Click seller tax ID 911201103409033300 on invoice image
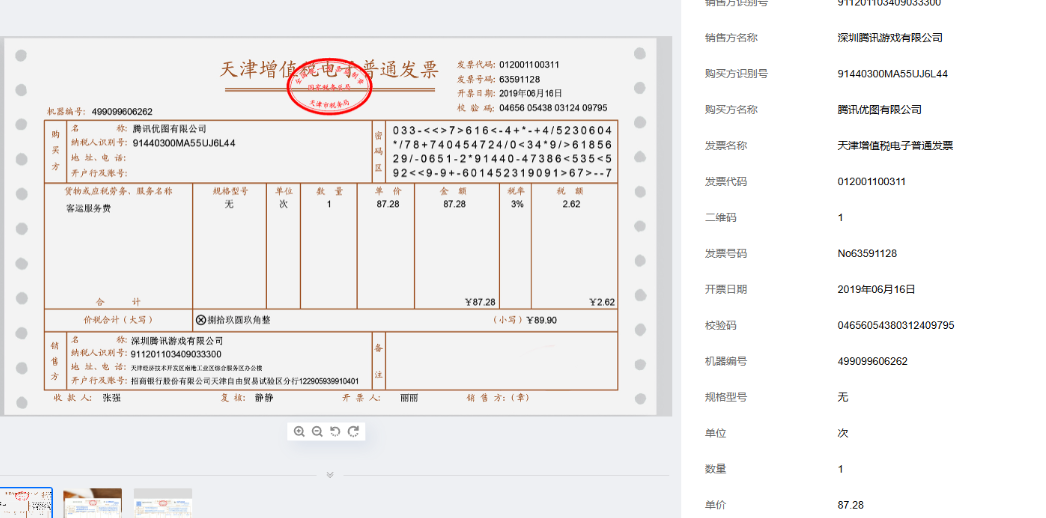This screenshot has width=1046, height=518. click(176, 354)
